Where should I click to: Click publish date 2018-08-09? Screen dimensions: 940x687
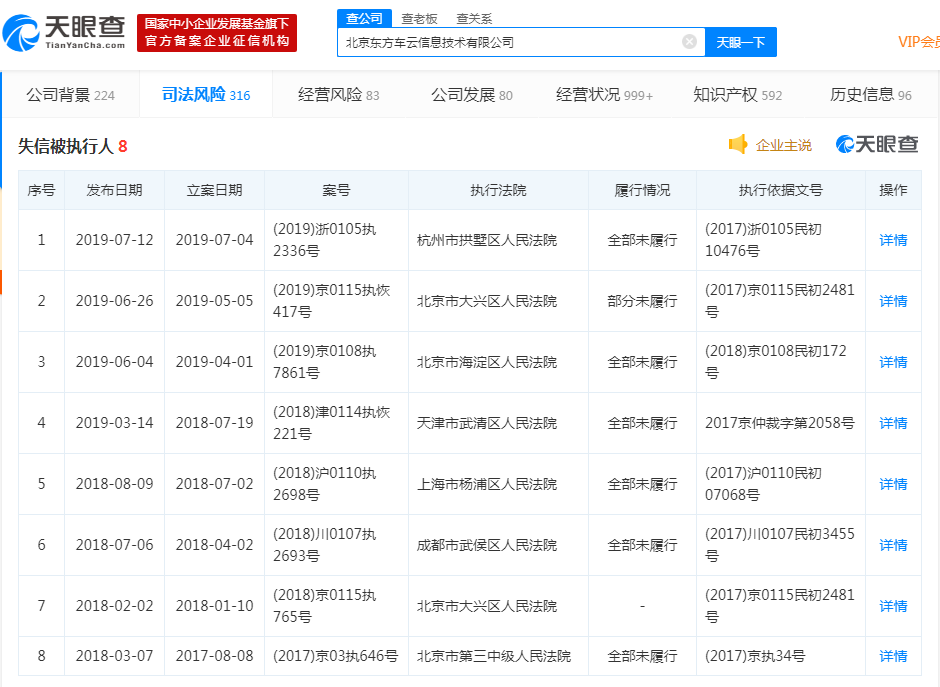click(115, 484)
